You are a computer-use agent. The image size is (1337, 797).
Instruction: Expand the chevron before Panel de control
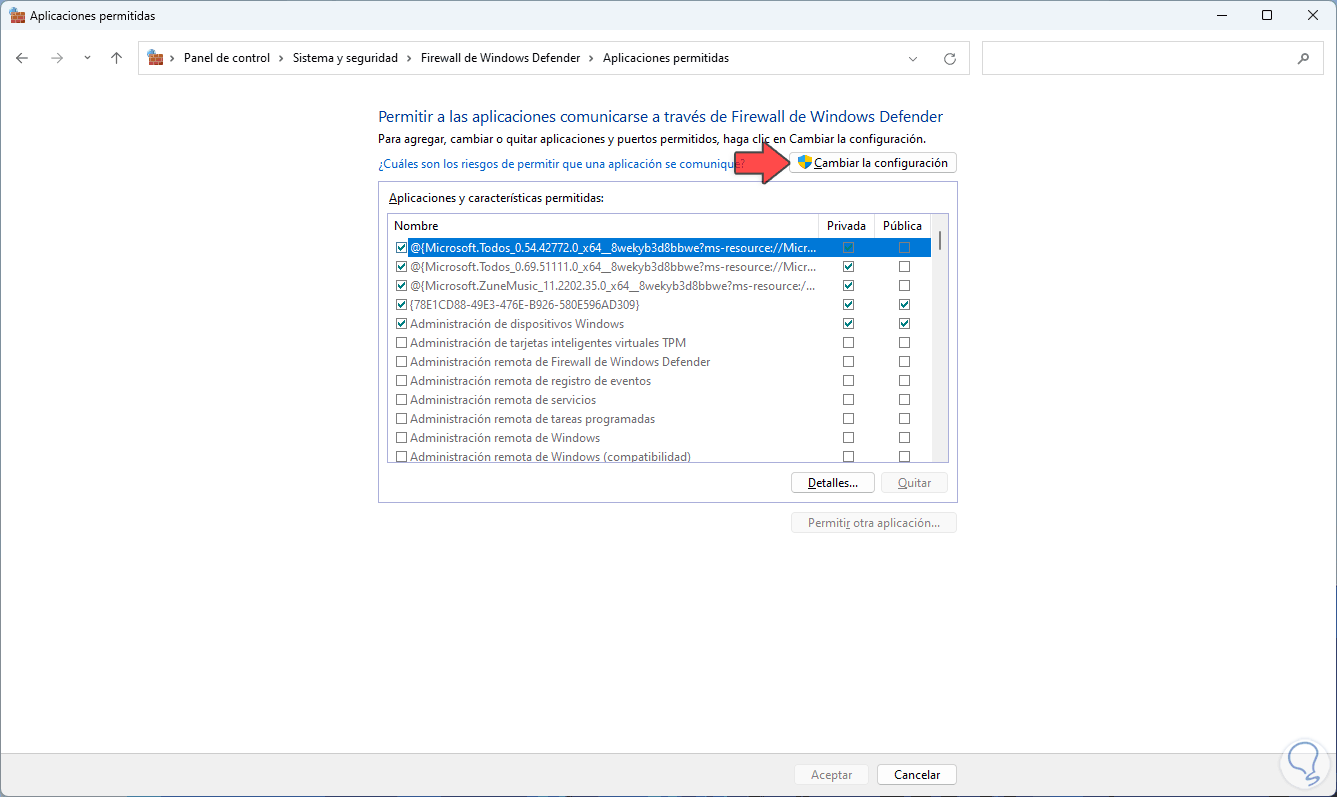(x=174, y=58)
